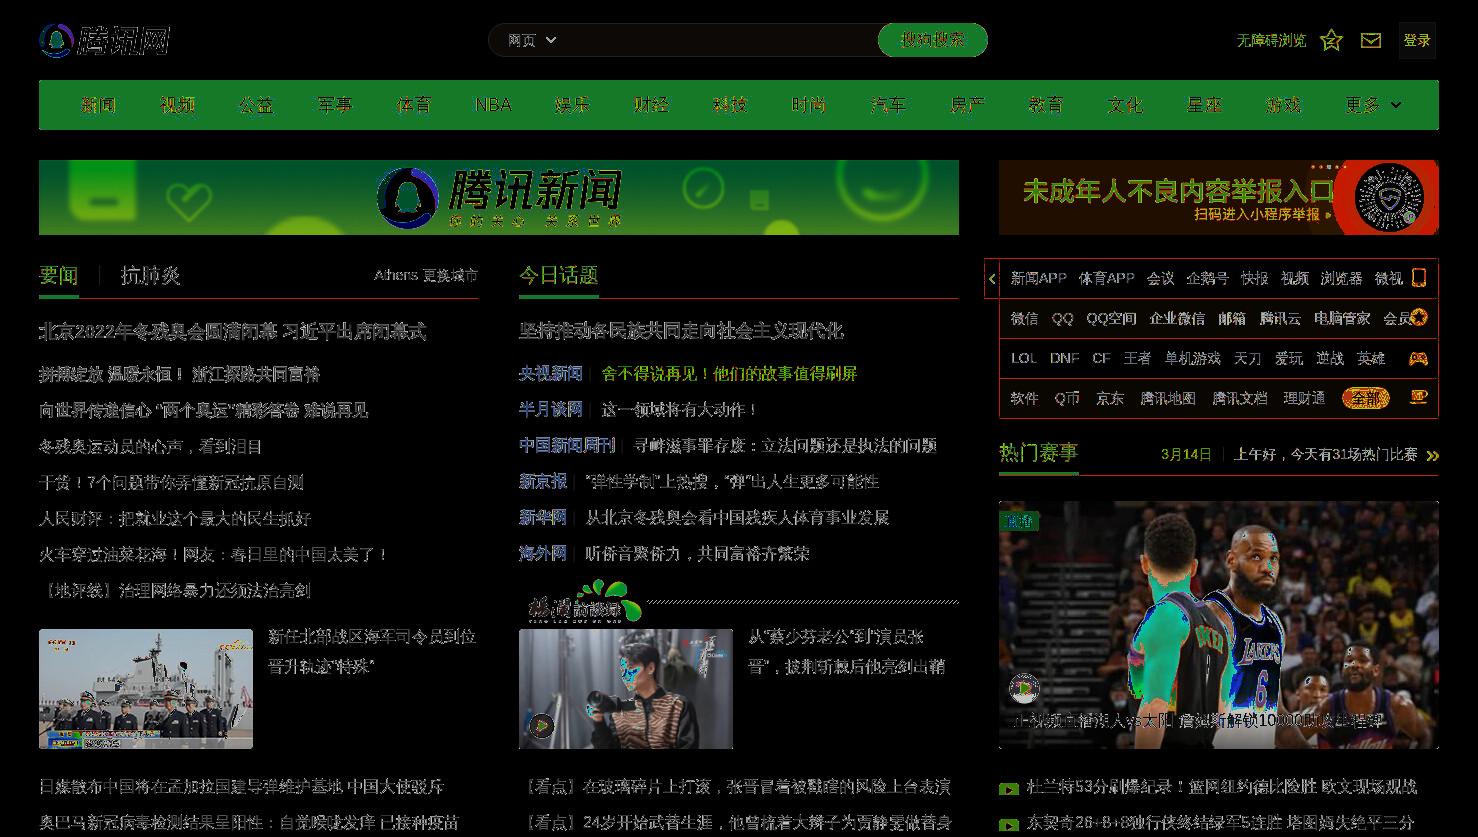1478x837 pixels.
Task: Click the video icon beside 东契奇 headline
Action: coord(1009,824)
